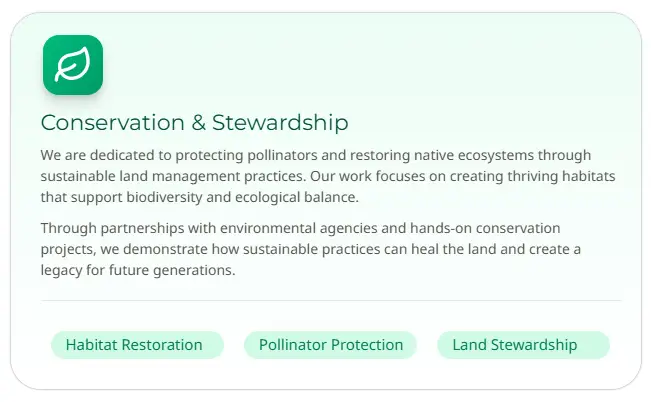This screenshot has width=651, height=402.
Task: Click the horizontal divider above the tags
Action: coord(330,300)
